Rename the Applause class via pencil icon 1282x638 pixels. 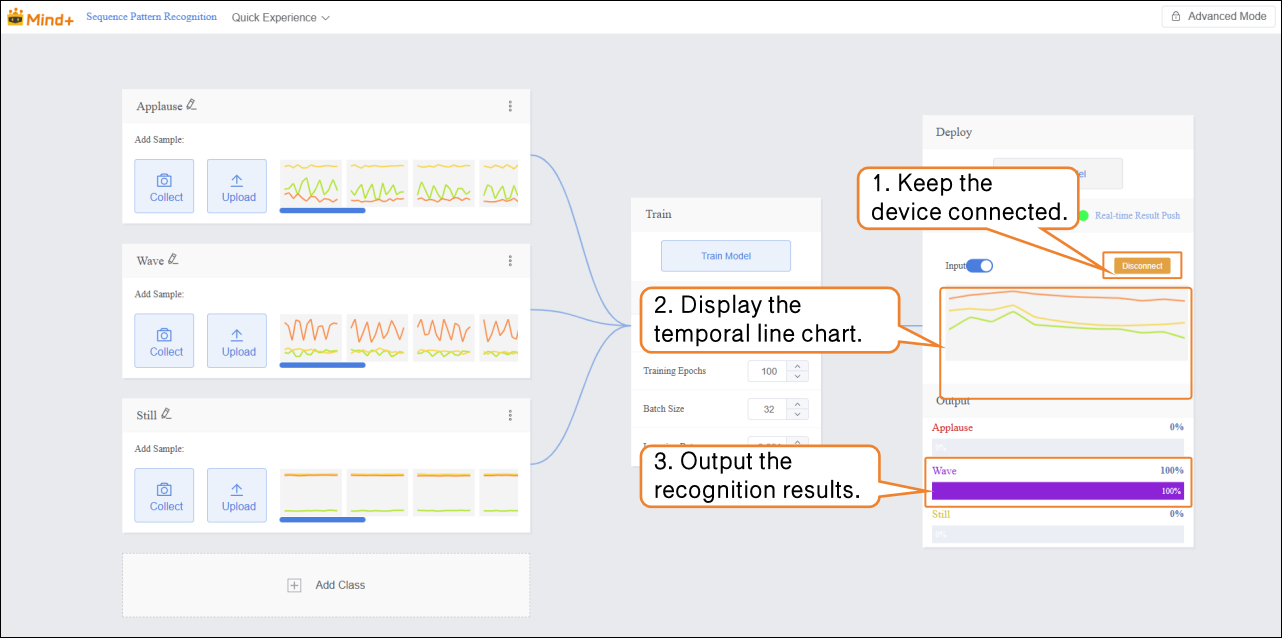191,105
